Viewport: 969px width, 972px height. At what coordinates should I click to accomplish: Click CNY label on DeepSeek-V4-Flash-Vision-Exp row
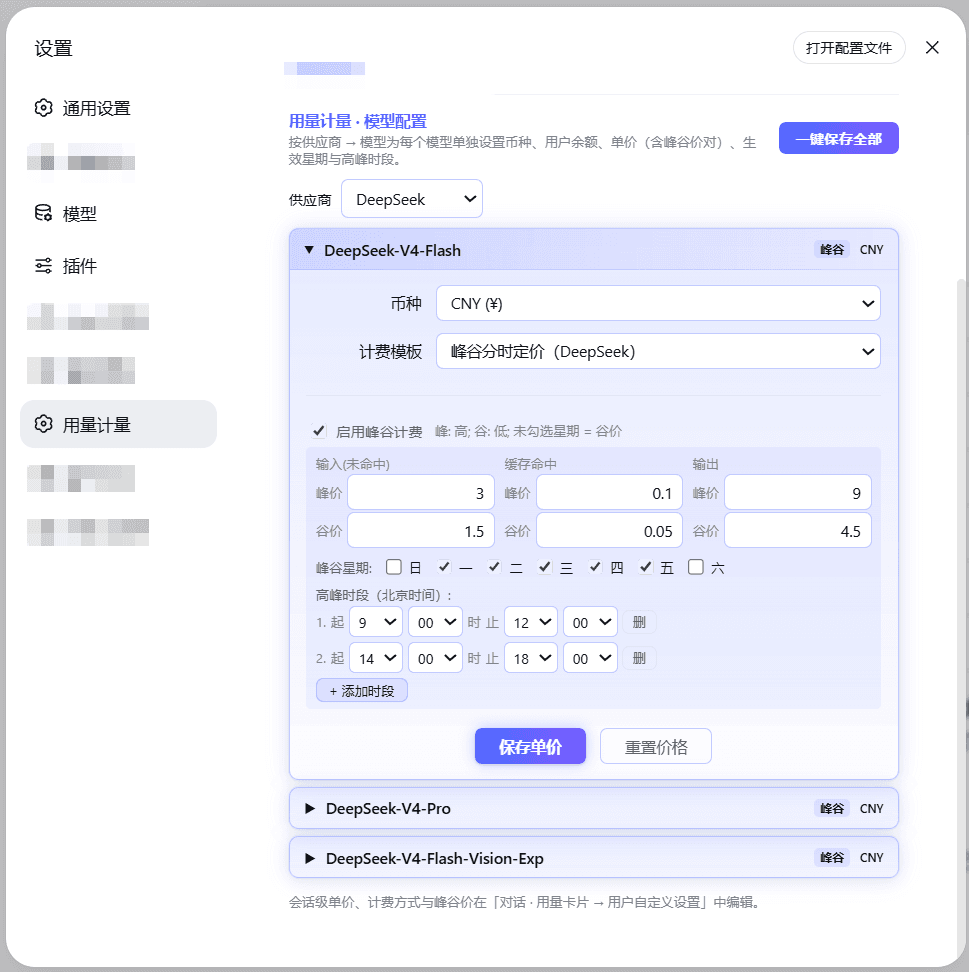tap(871, 857)
